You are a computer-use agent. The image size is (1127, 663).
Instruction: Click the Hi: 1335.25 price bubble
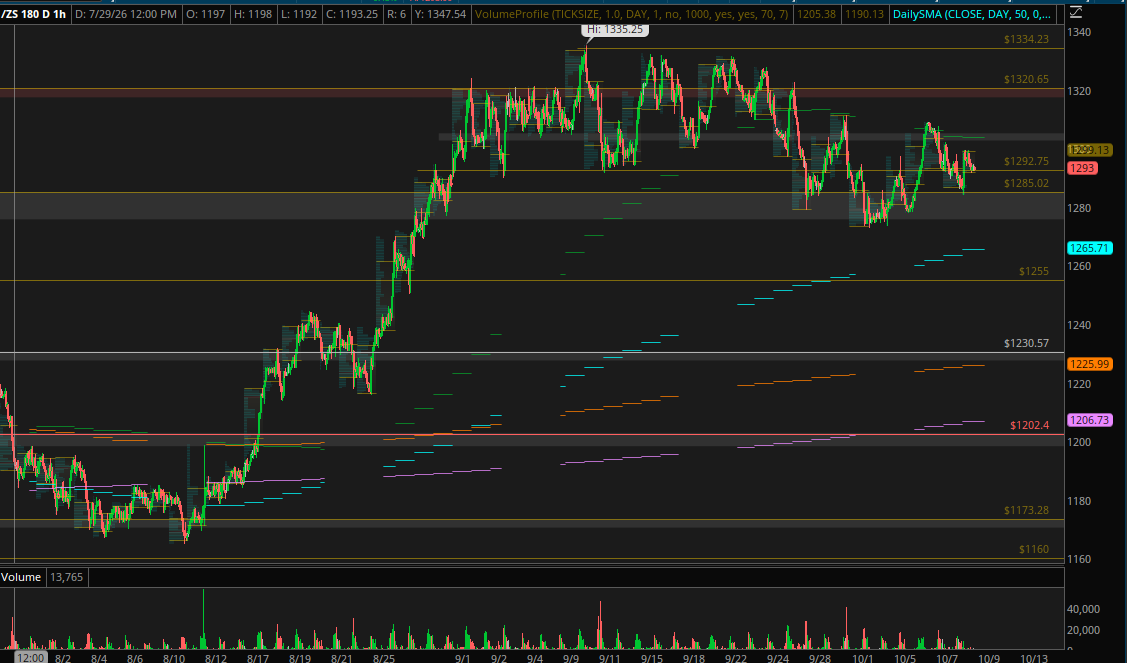pos(615,29)
